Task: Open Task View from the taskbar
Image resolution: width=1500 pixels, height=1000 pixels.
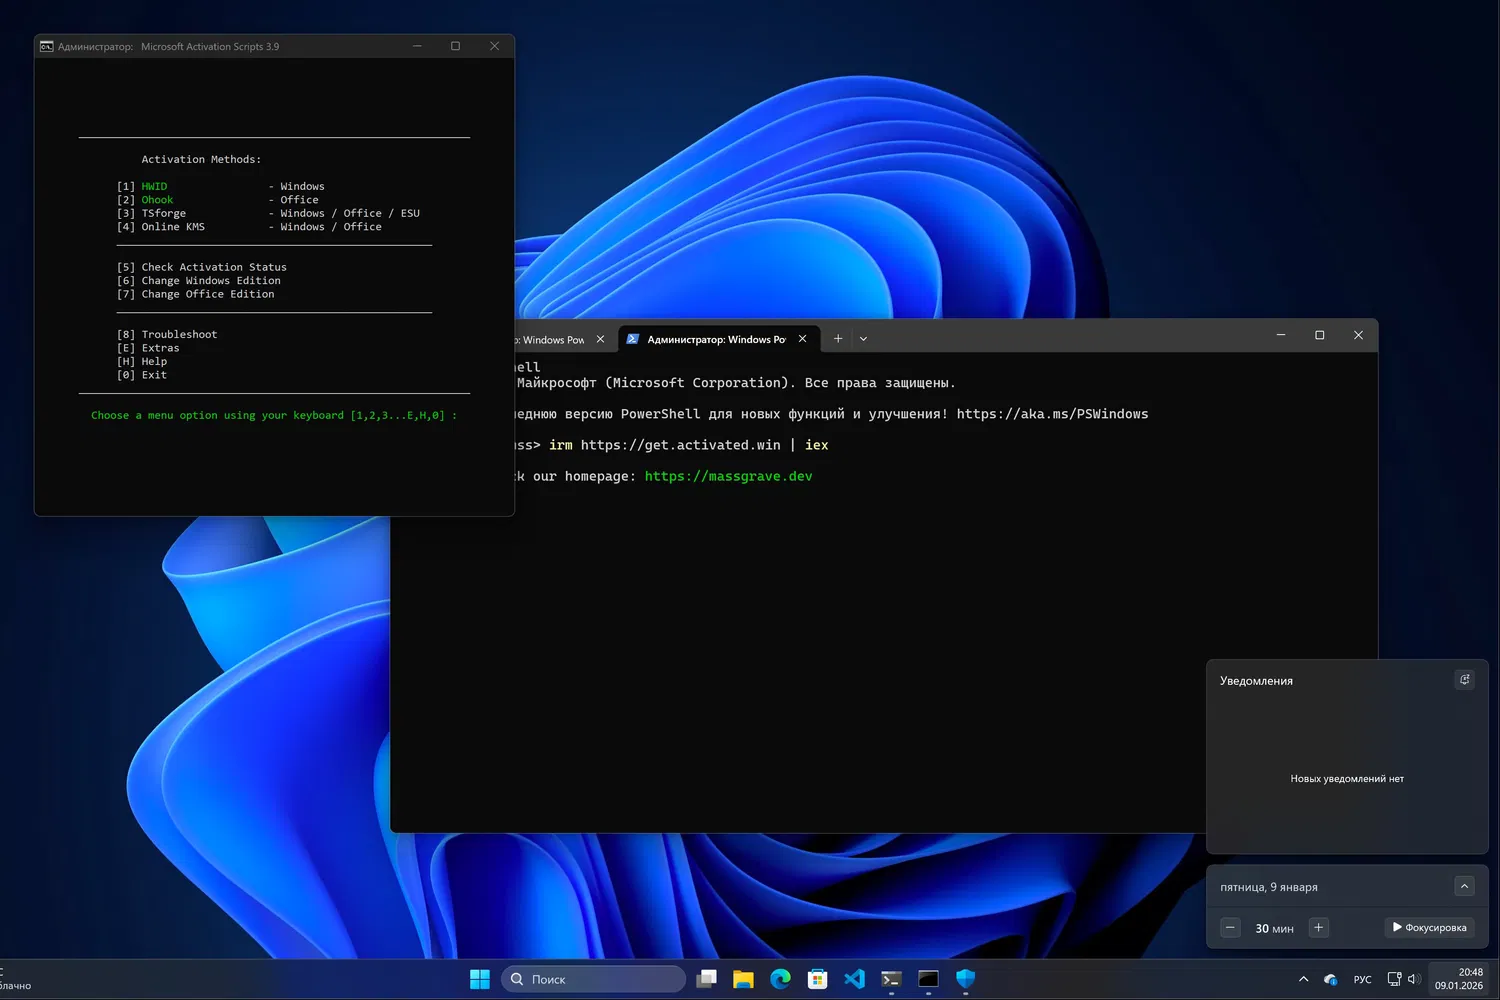Action: [x=707, y=979]
